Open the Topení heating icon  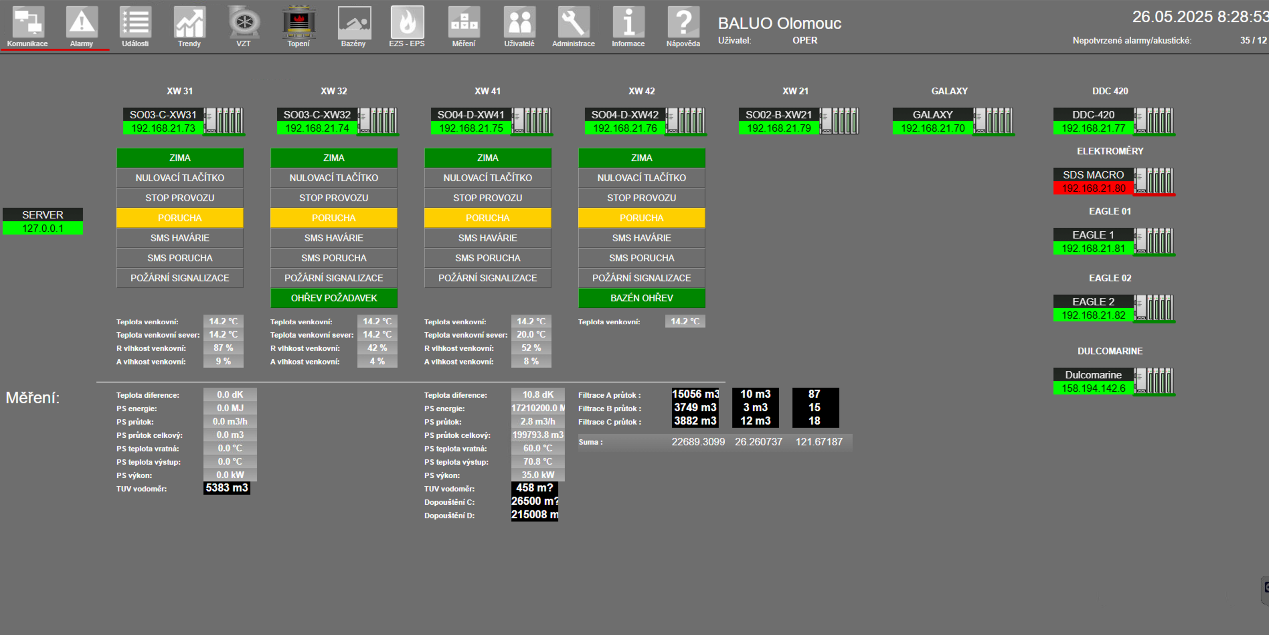(x=298, y=22)
